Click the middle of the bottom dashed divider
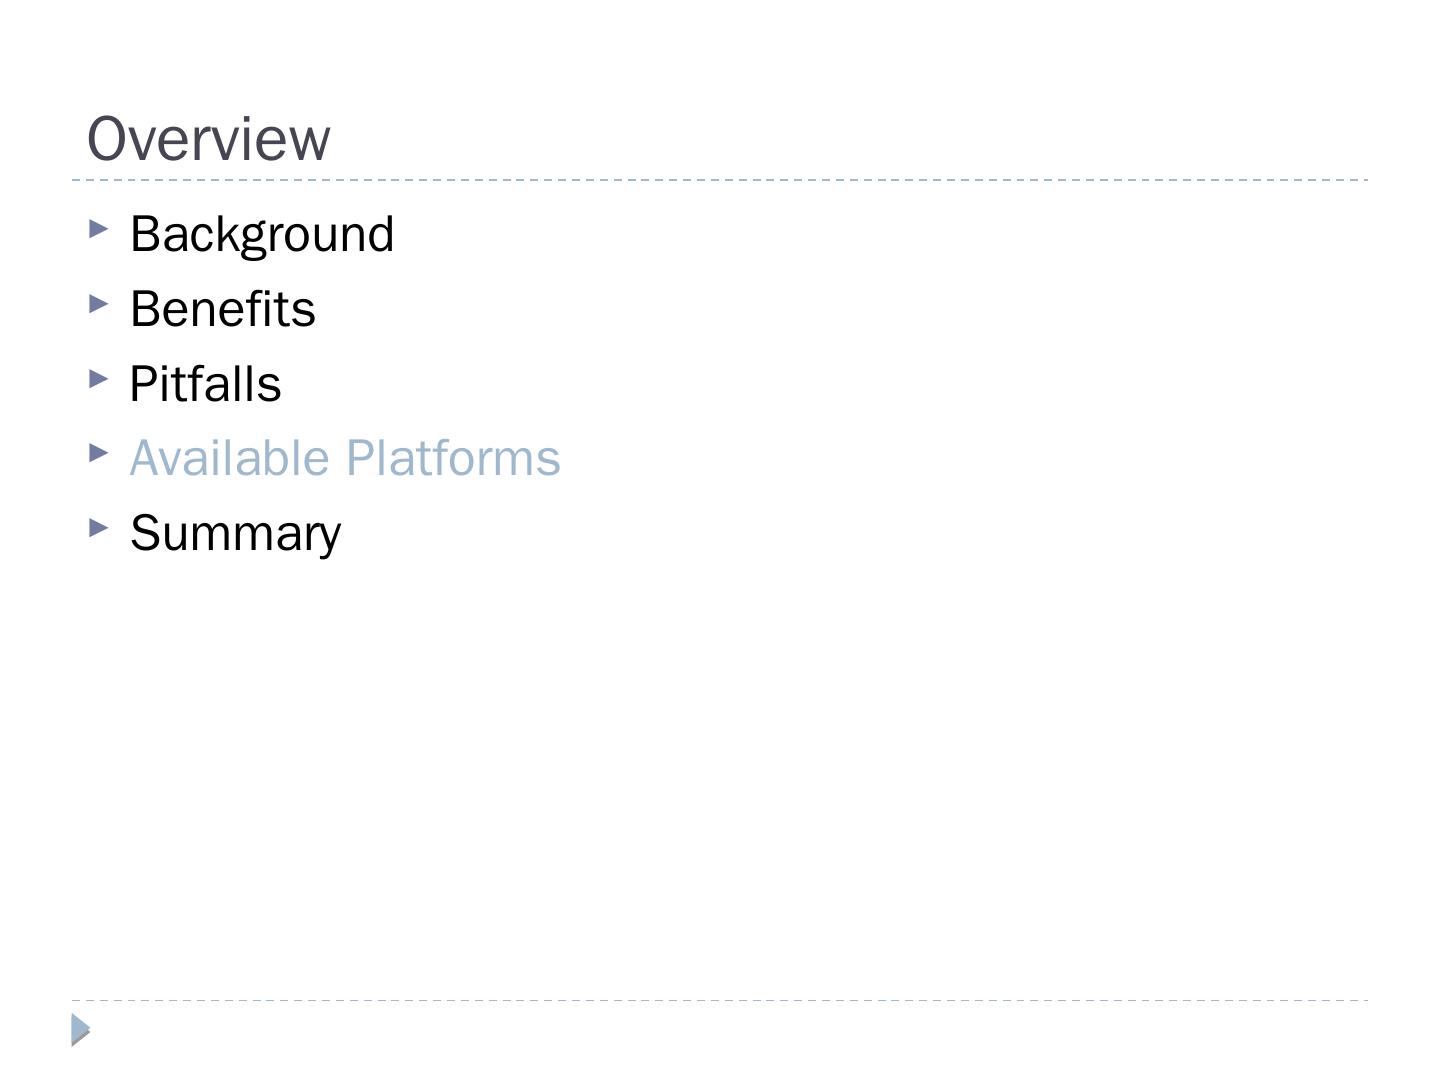 pos(720,1000)
